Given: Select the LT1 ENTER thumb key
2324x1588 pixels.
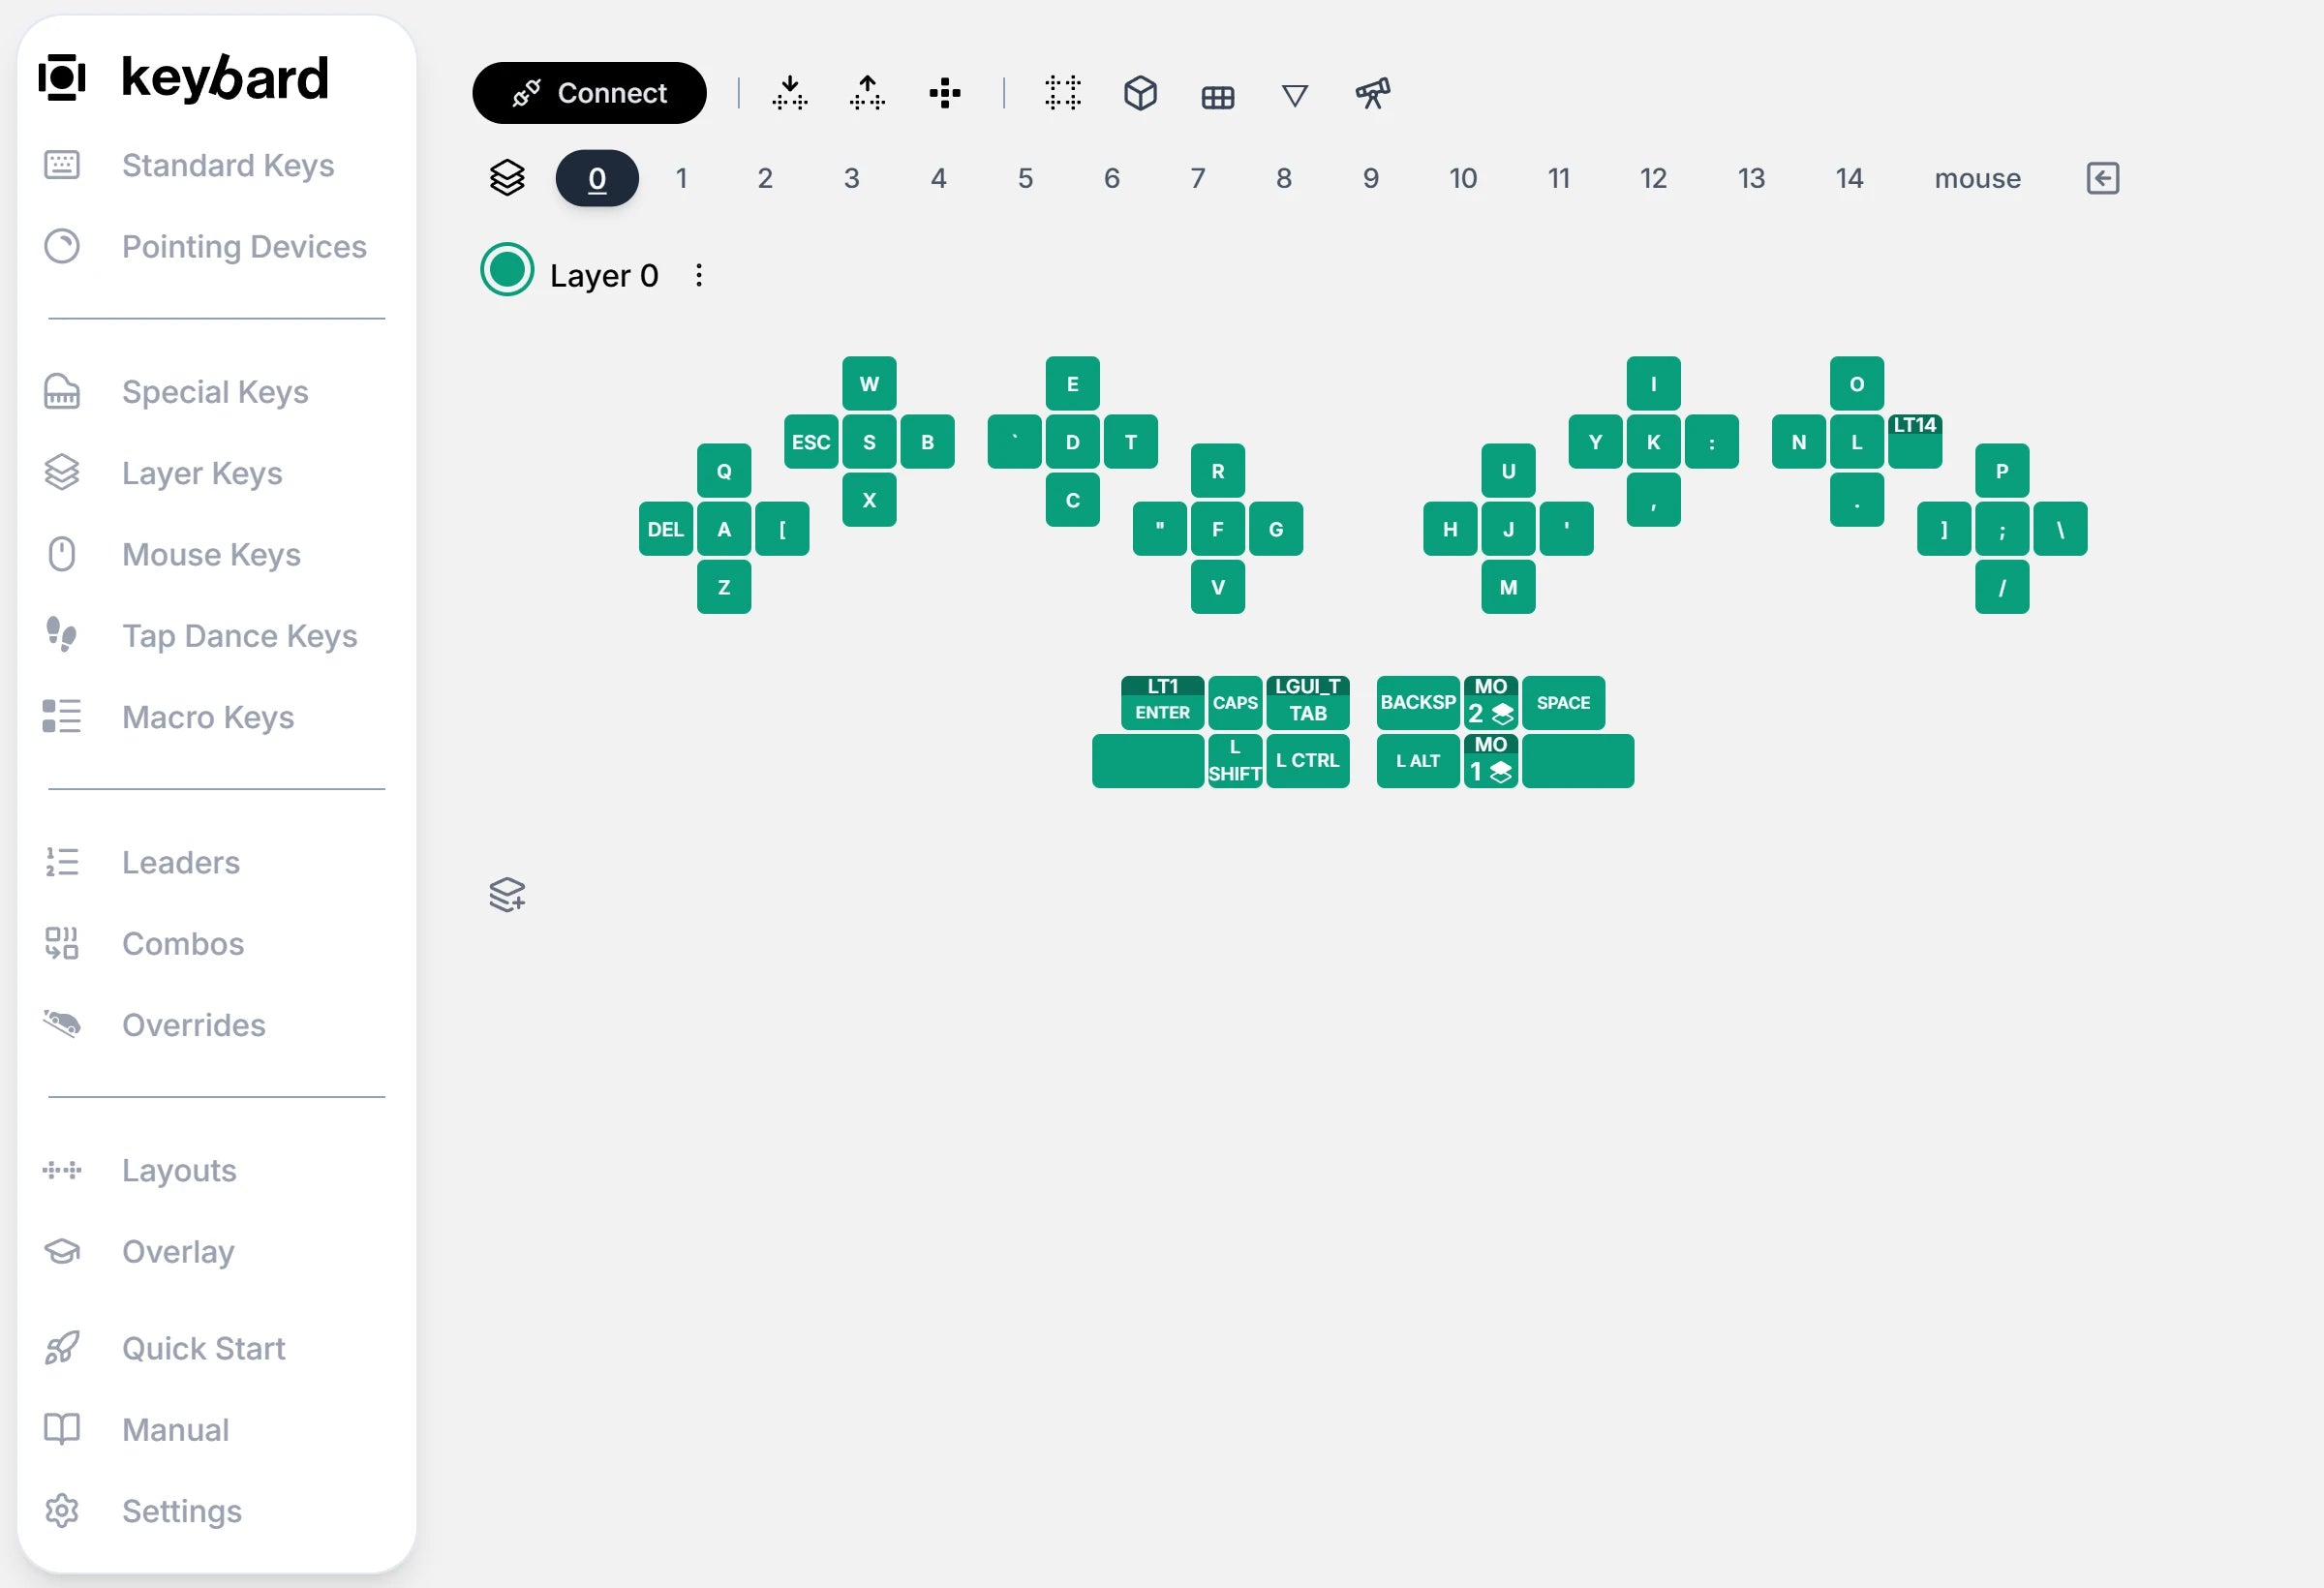Looking at the screenshot, I should click(1162, 703).
